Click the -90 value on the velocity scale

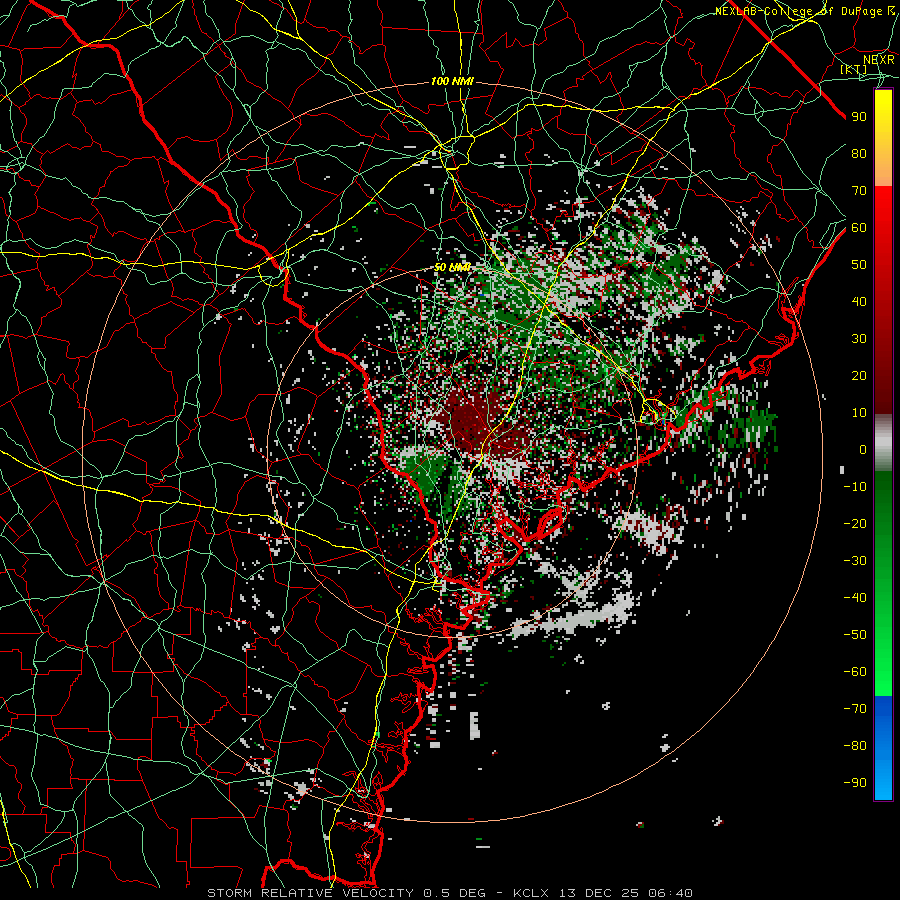[x=855, y=783]
